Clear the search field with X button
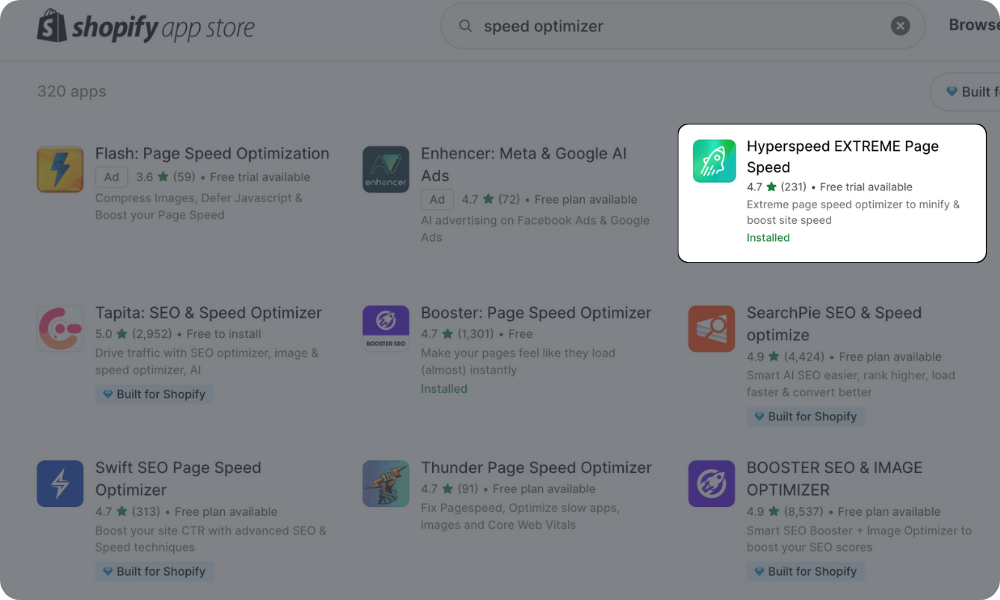1000x600 pixels. coord(900,26)
